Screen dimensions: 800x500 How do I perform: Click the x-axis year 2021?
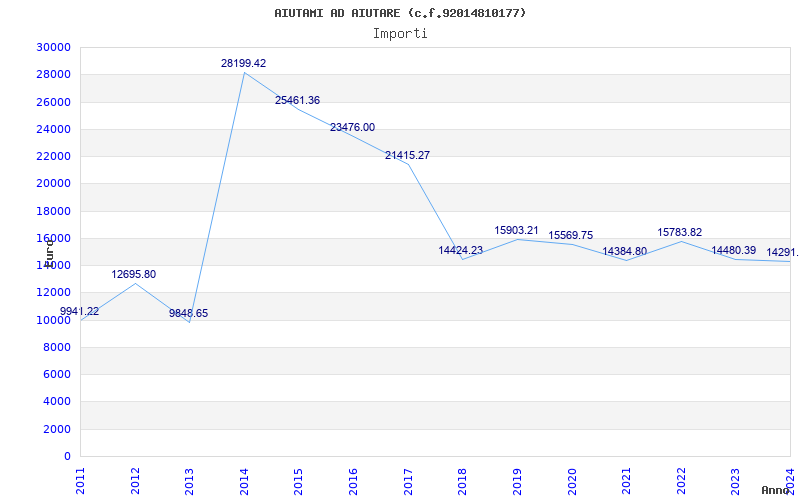click(626, 481)
